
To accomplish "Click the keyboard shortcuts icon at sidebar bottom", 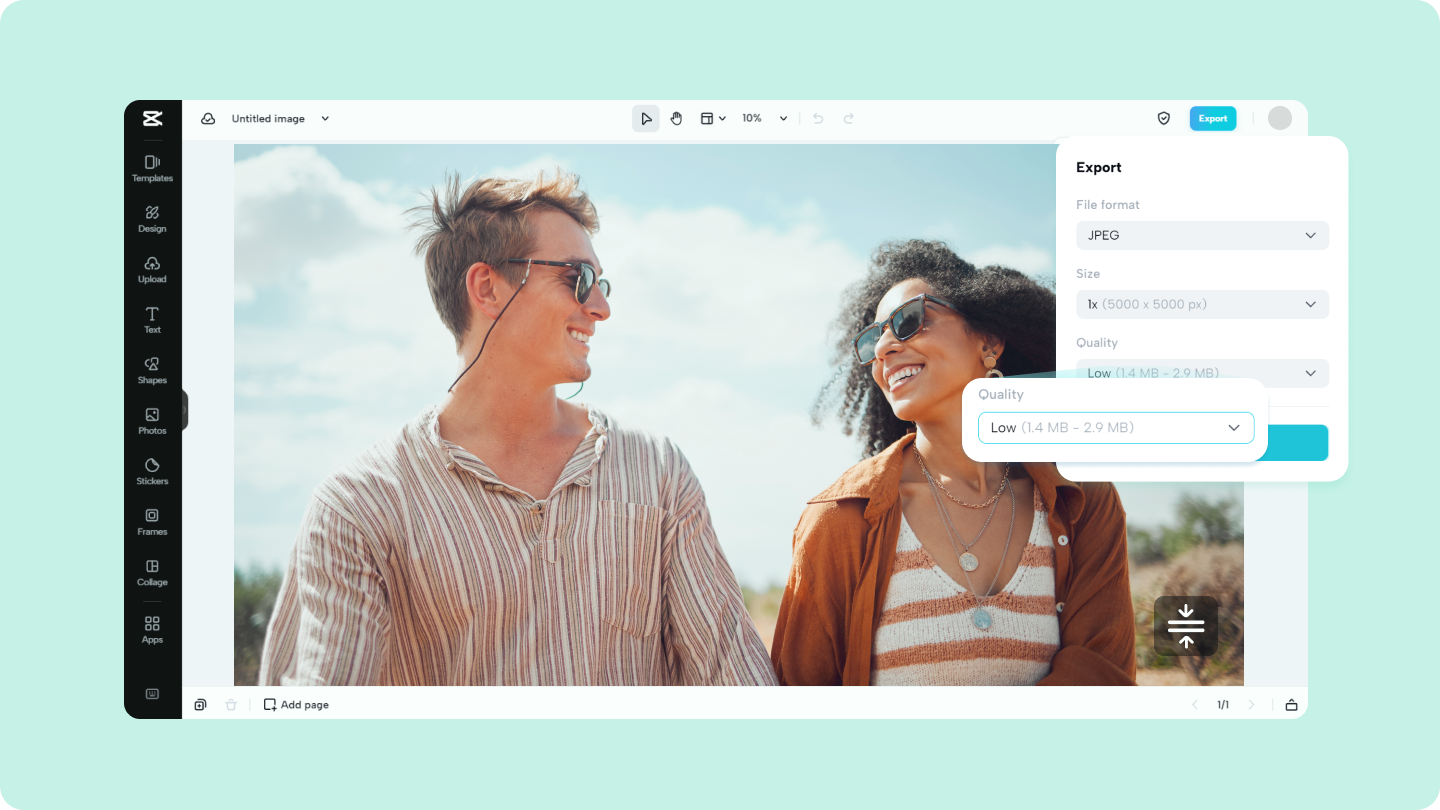I will click(152, 693).
